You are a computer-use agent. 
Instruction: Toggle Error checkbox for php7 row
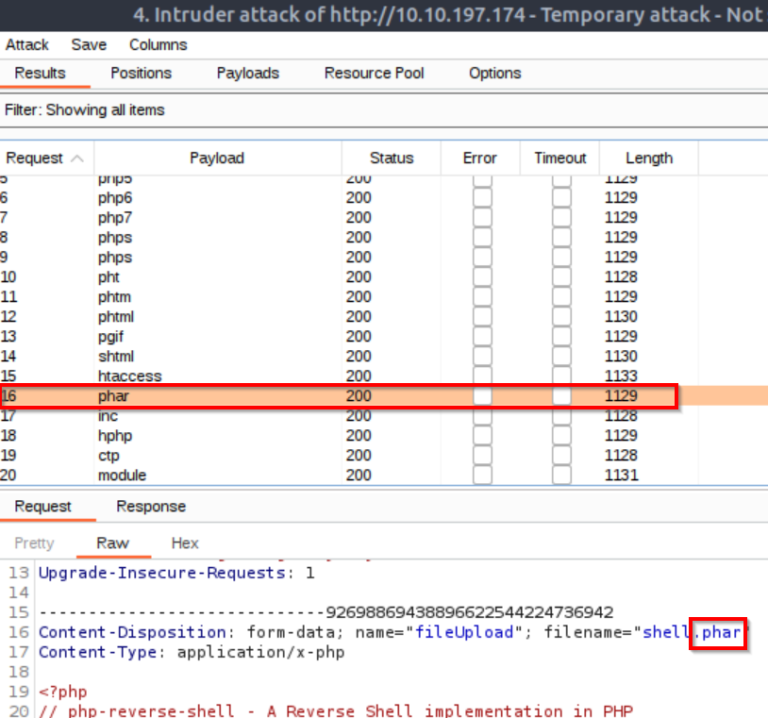click(x=482, y=217)
